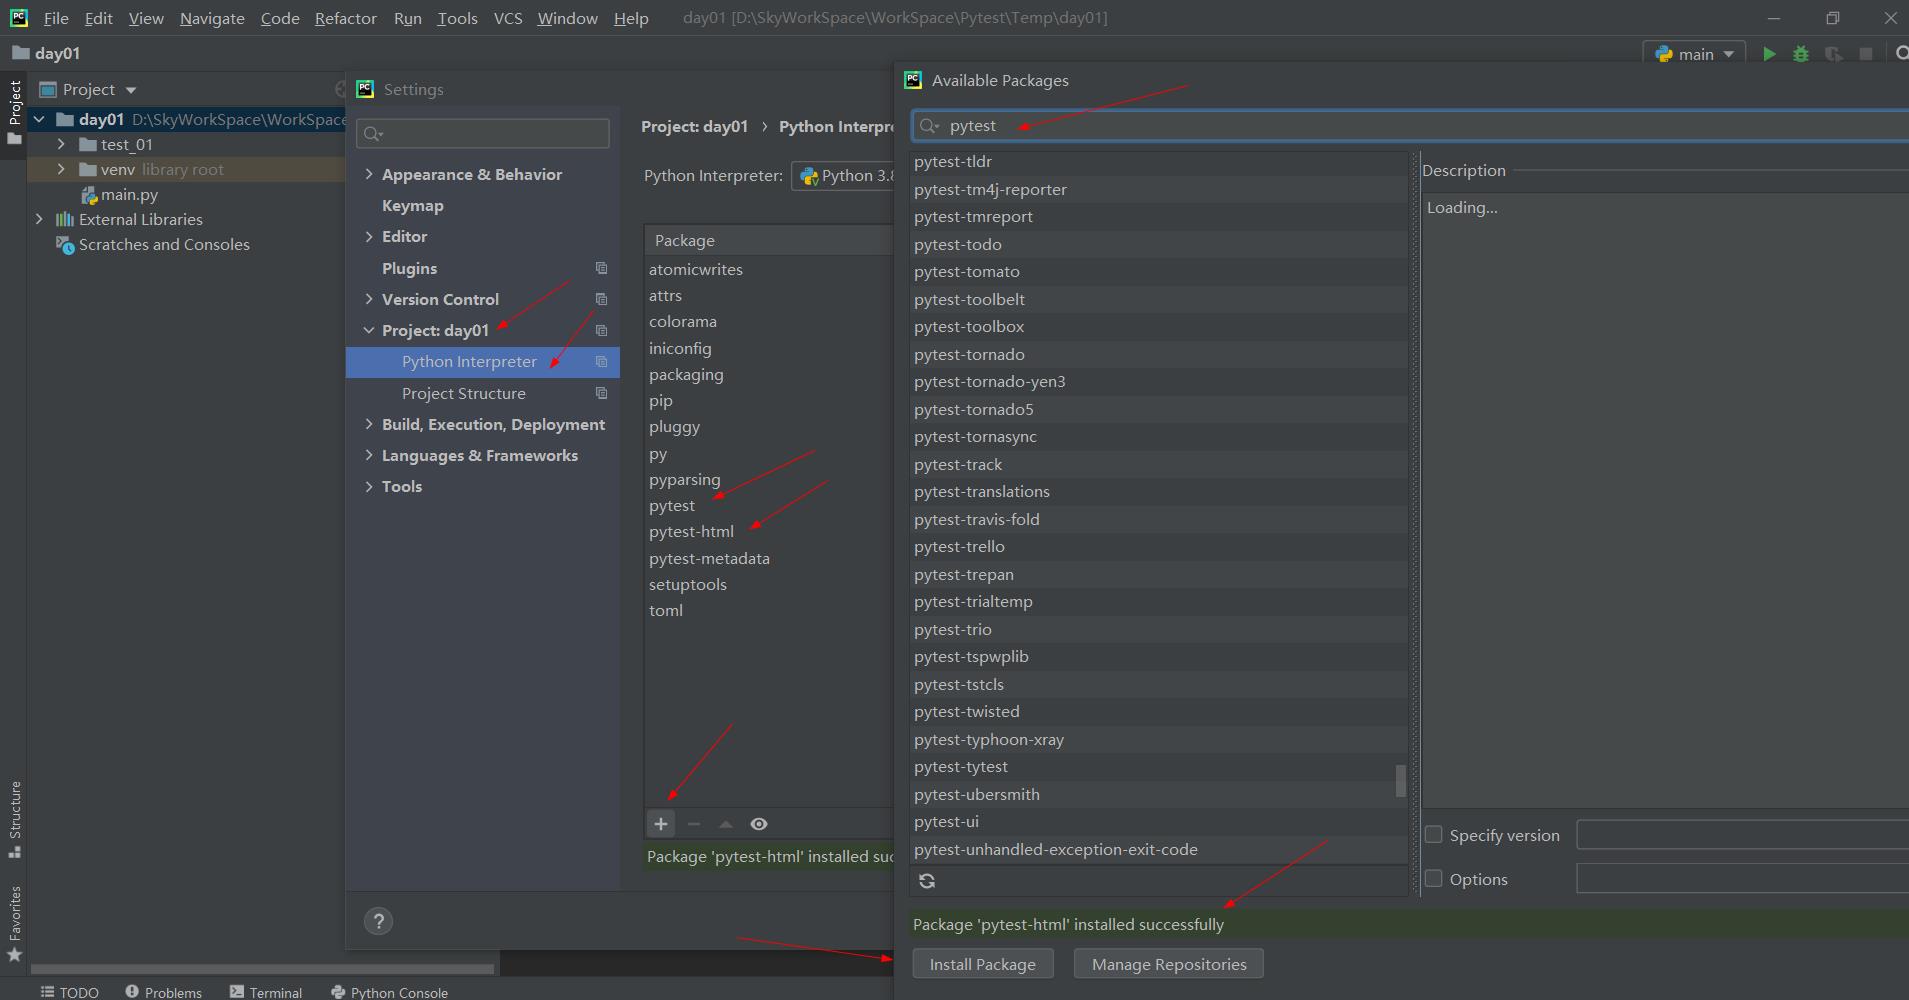Image resolution: width=1909 pixels, height=1000 pixels.
Task: Open the Navigate menu
Action: (212, 18)
